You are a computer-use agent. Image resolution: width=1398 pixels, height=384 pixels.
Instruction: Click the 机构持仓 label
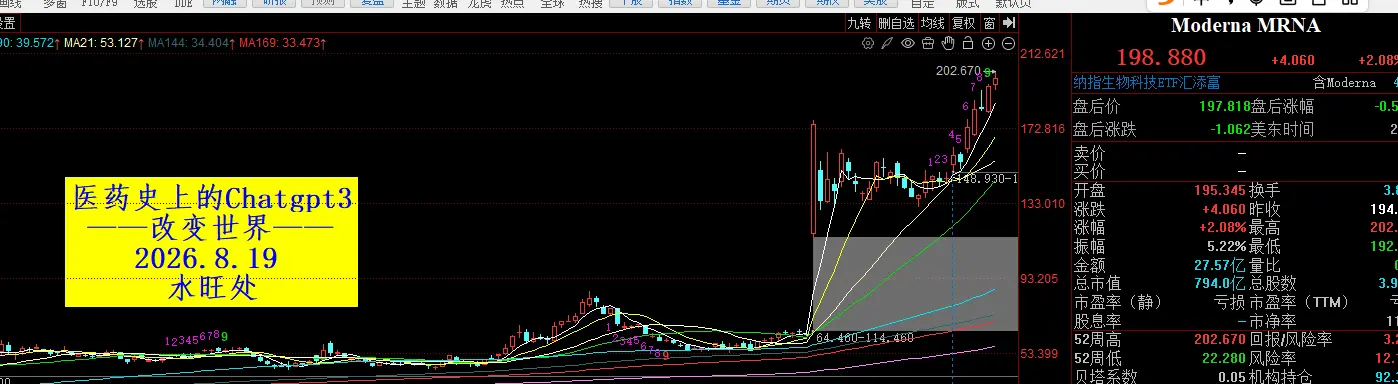click(1281, 377)
